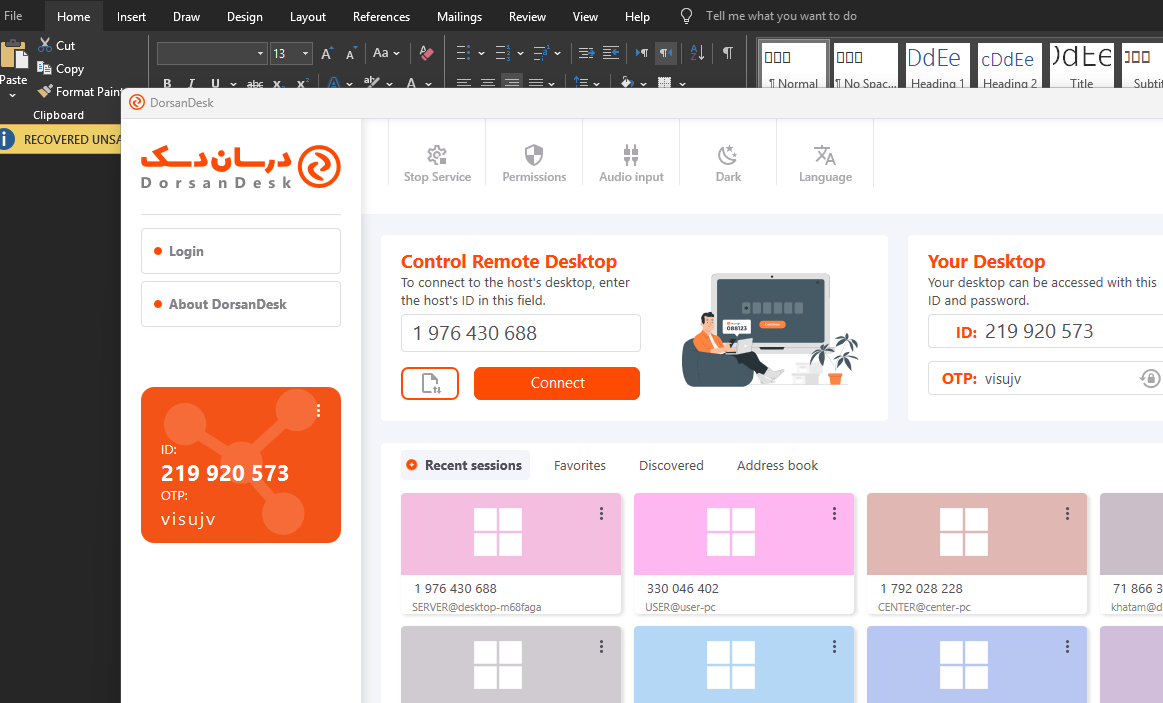Clear all formatting with eraser icon
The width and height of the screenshot is (1163, 703).
(x=426, y=53)
